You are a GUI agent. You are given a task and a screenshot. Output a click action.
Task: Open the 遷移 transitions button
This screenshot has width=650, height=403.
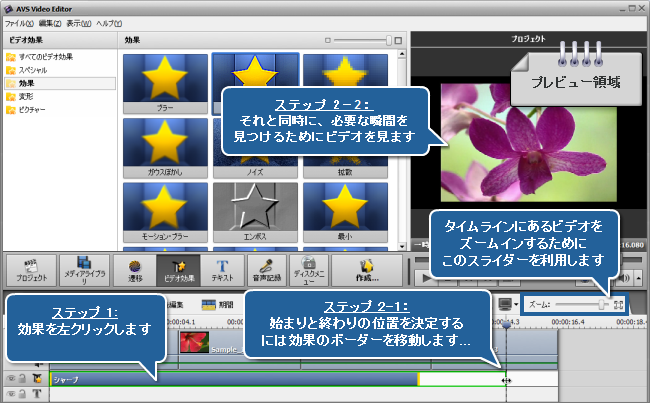[135, 270]
